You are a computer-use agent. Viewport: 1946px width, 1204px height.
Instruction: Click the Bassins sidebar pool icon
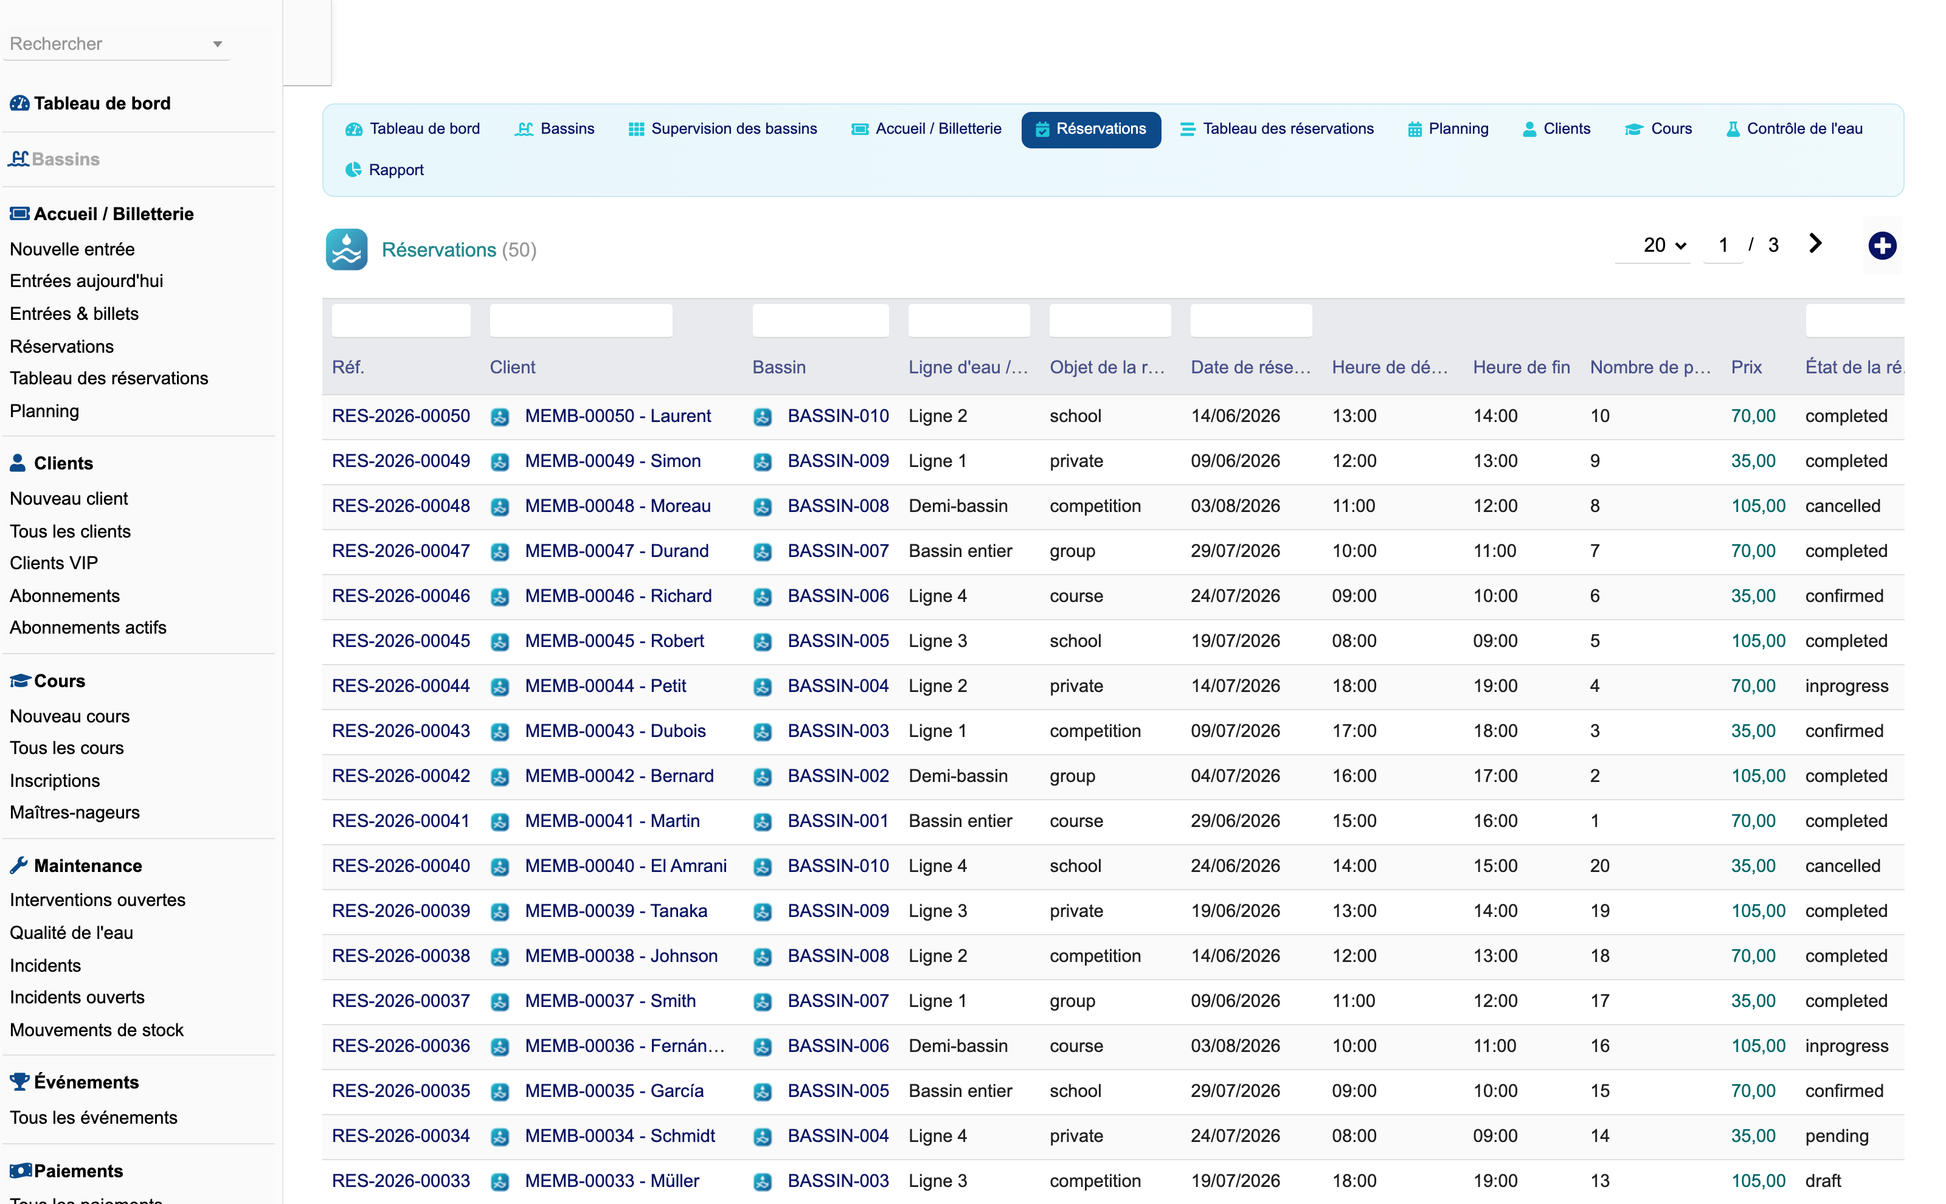tap(19, 159)
